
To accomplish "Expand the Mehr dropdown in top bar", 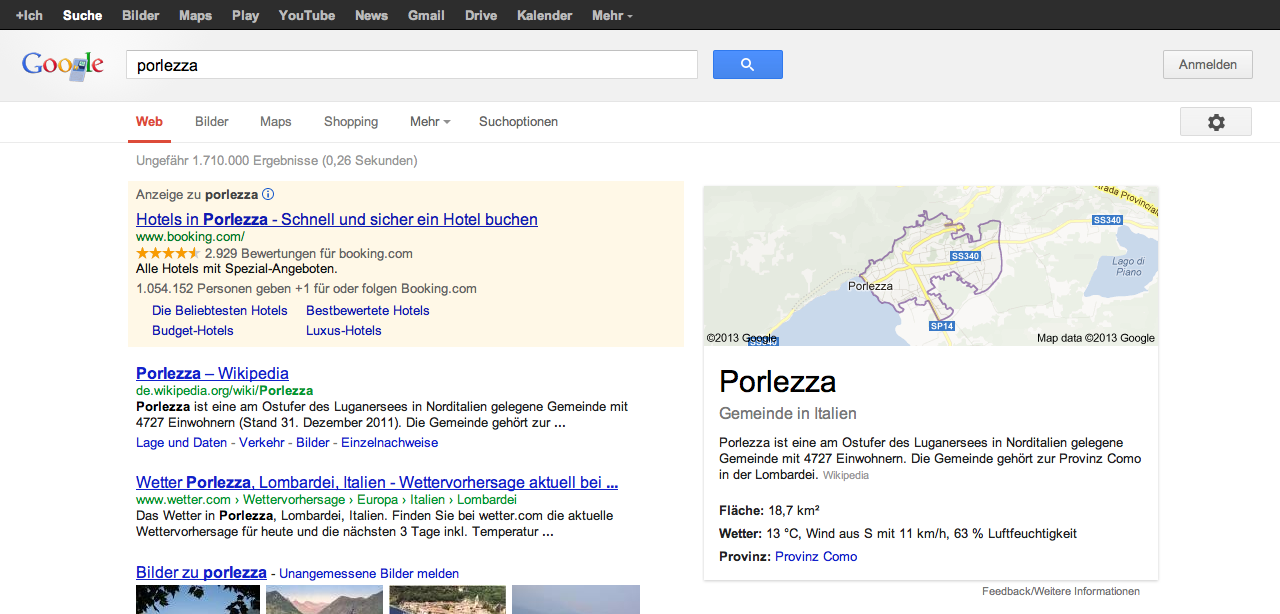I will (x=612, y=16).
